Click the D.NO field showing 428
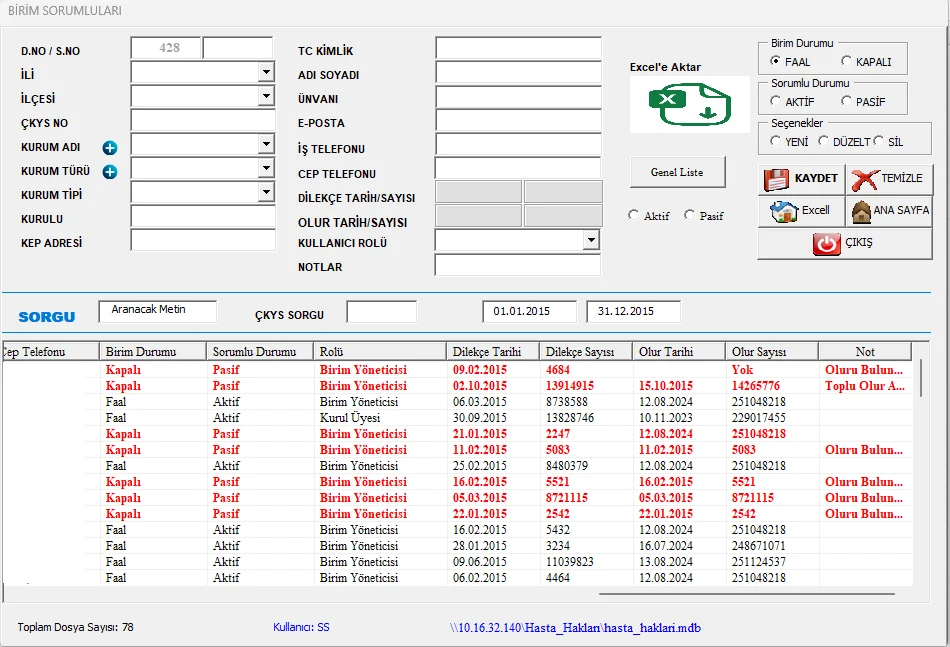This screenshot has height=647, width=950. (166, 48)
